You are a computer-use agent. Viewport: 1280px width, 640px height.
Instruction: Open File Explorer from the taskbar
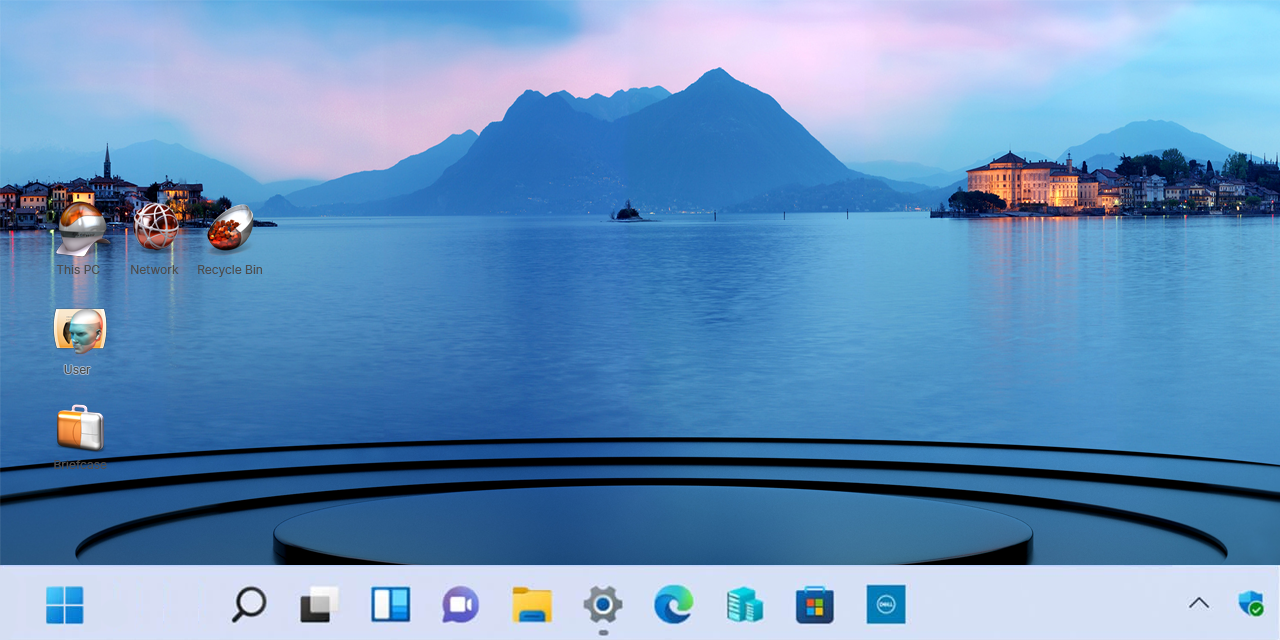pos(532,605)
